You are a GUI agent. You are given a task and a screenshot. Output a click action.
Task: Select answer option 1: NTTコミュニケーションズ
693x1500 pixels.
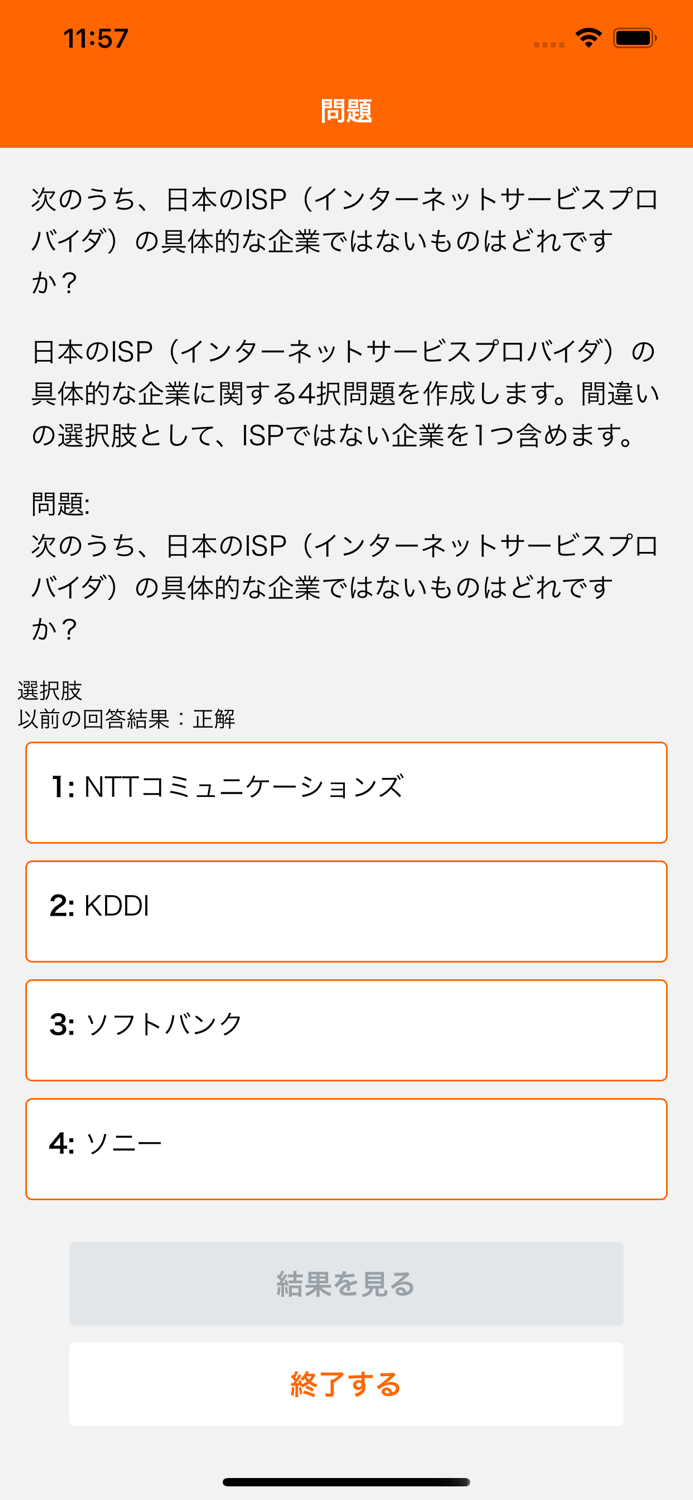click(x=346, y=792)
